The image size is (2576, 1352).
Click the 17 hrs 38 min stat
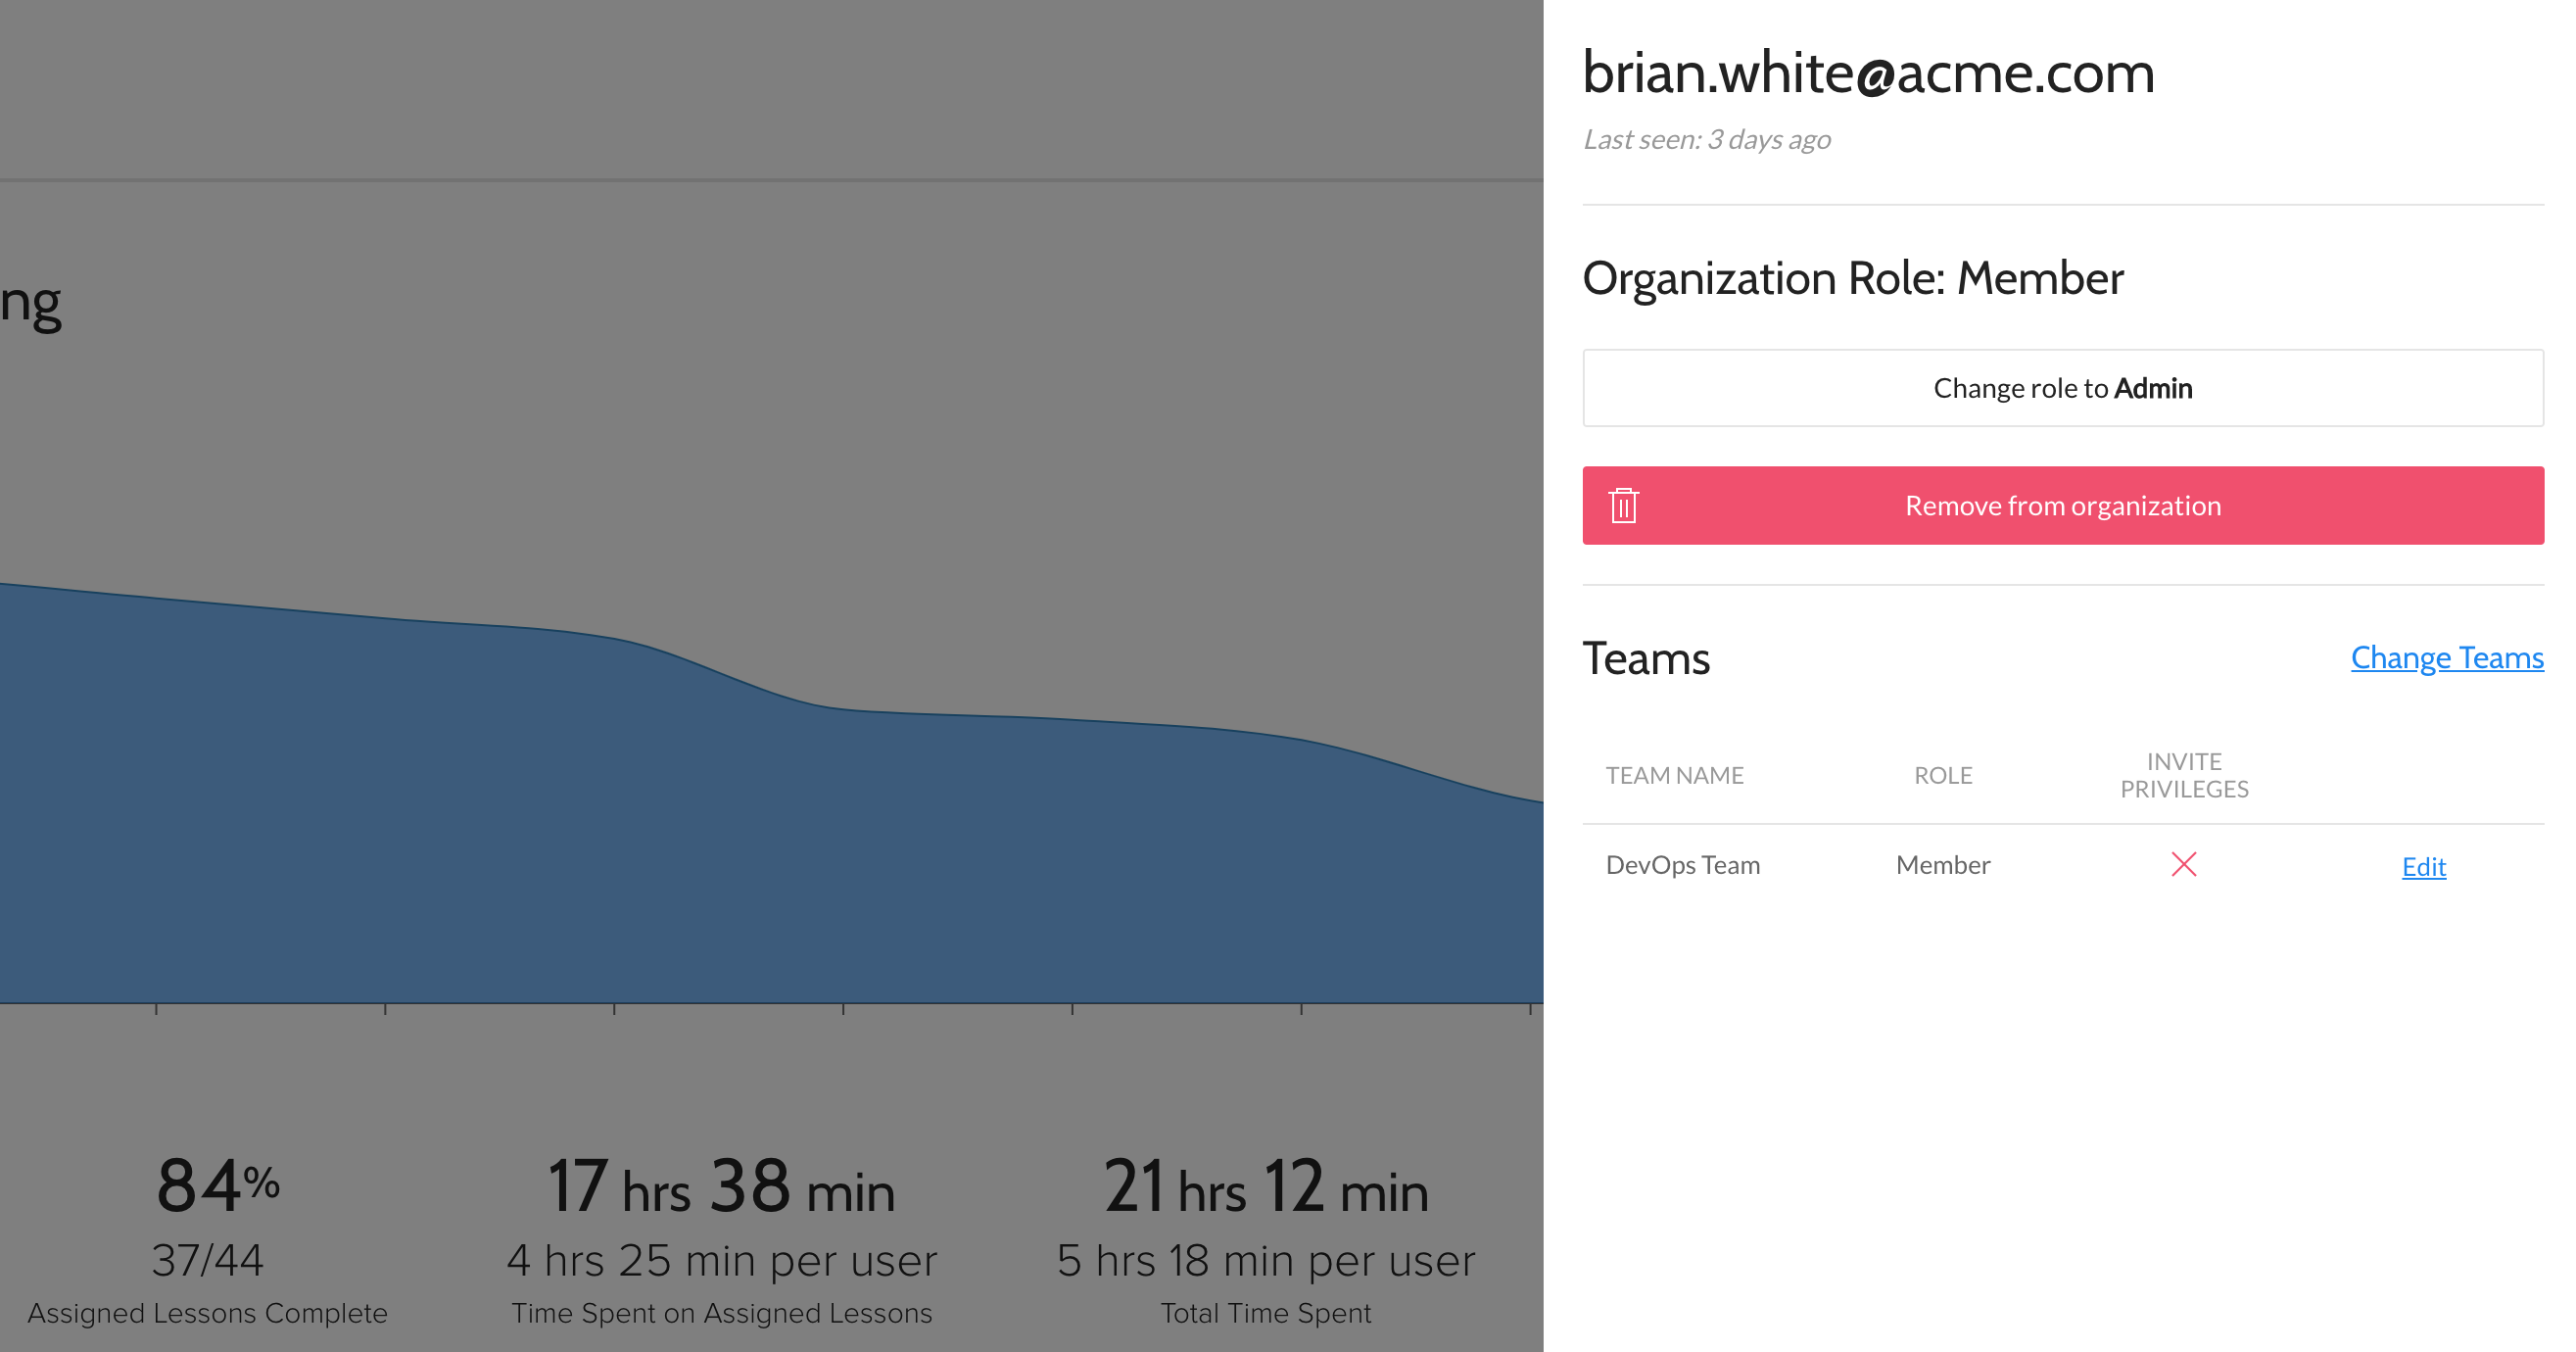(720, 1187)
